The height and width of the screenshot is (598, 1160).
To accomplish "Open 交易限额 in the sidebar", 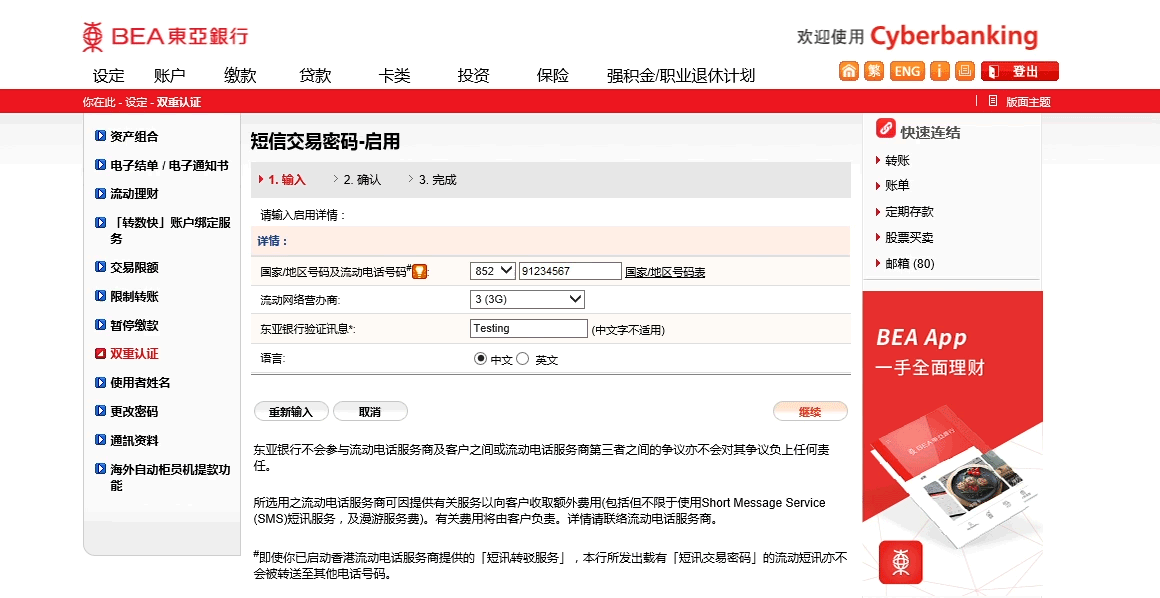I will click(x=134, y=267).
